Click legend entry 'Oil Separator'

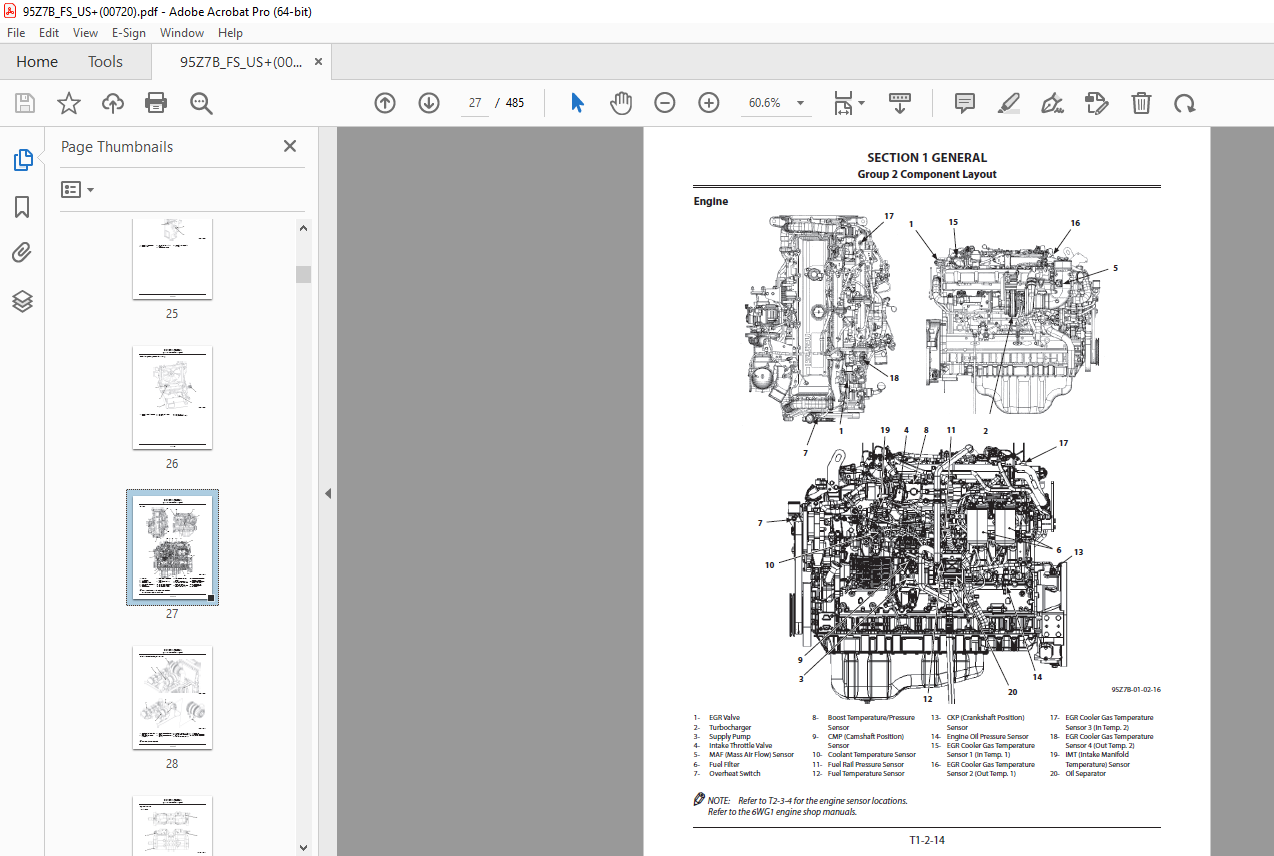(1086, 773)
